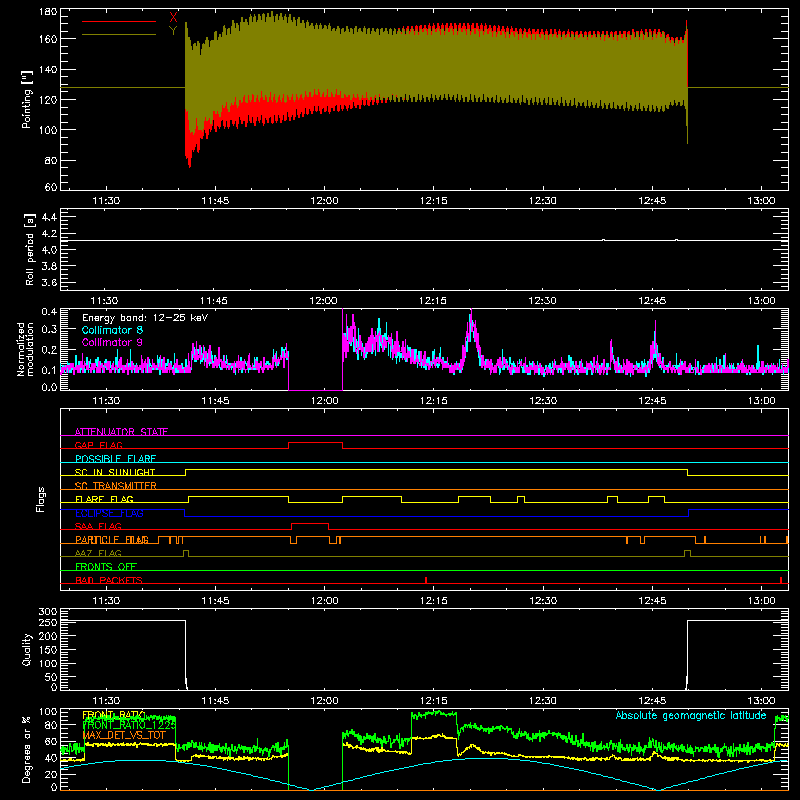Click the 12:00 tick label under Pointing plot
Image resolution: width=800 pixels, height=800 pixels.
(x=324, y=201)
